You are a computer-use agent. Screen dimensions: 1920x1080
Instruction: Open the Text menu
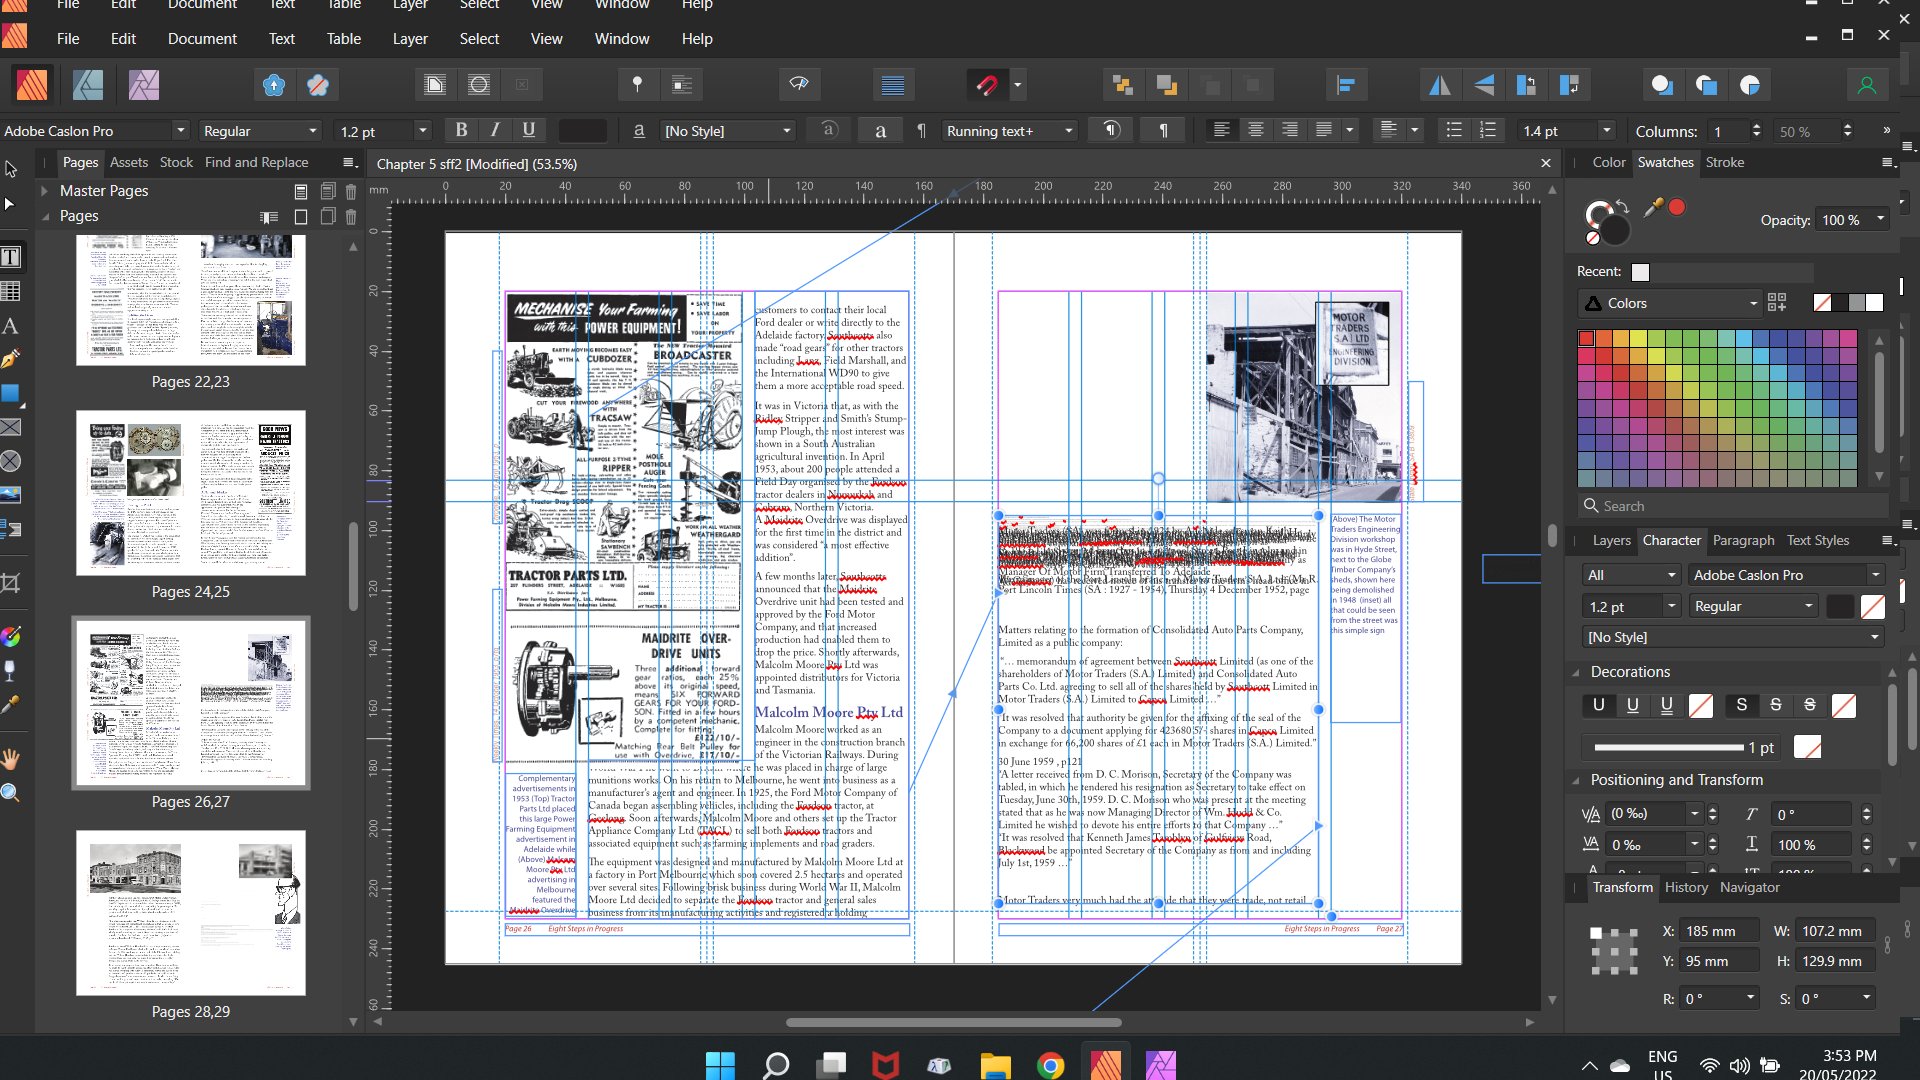(x=281, y=39)
